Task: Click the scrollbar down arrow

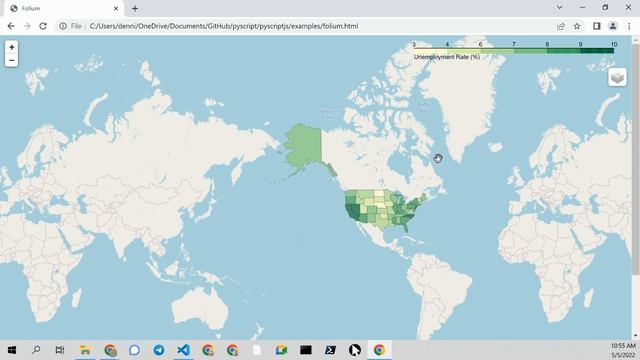Action: point(636,336)
